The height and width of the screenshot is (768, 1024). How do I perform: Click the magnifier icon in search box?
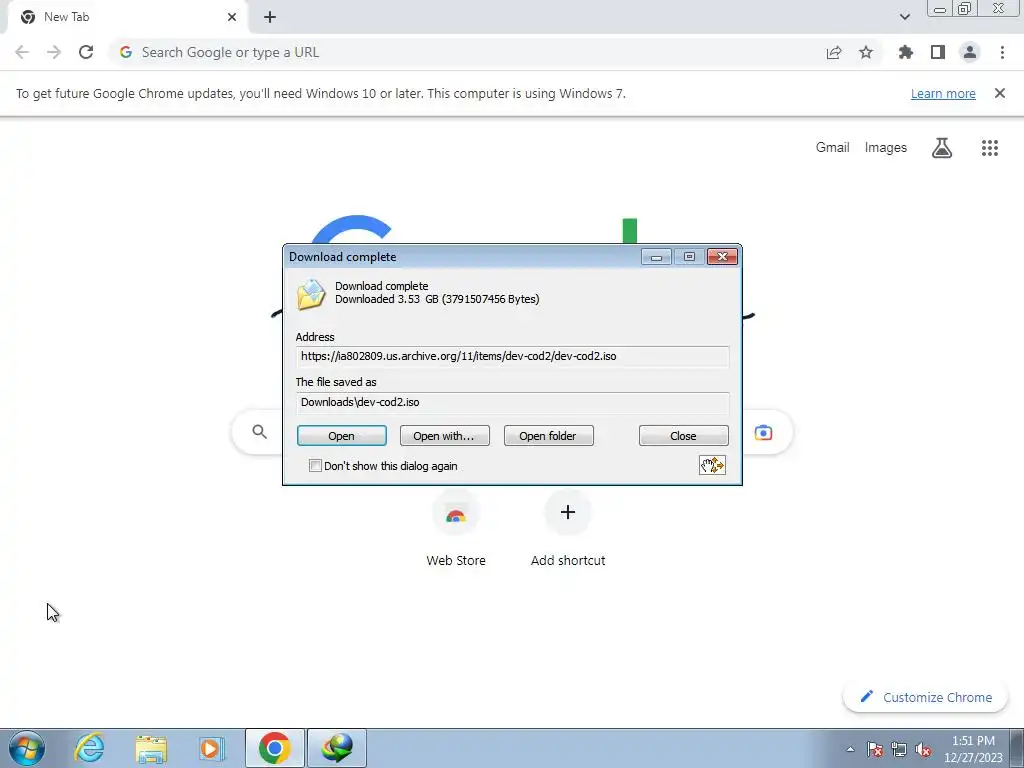[x=260, y=432]
